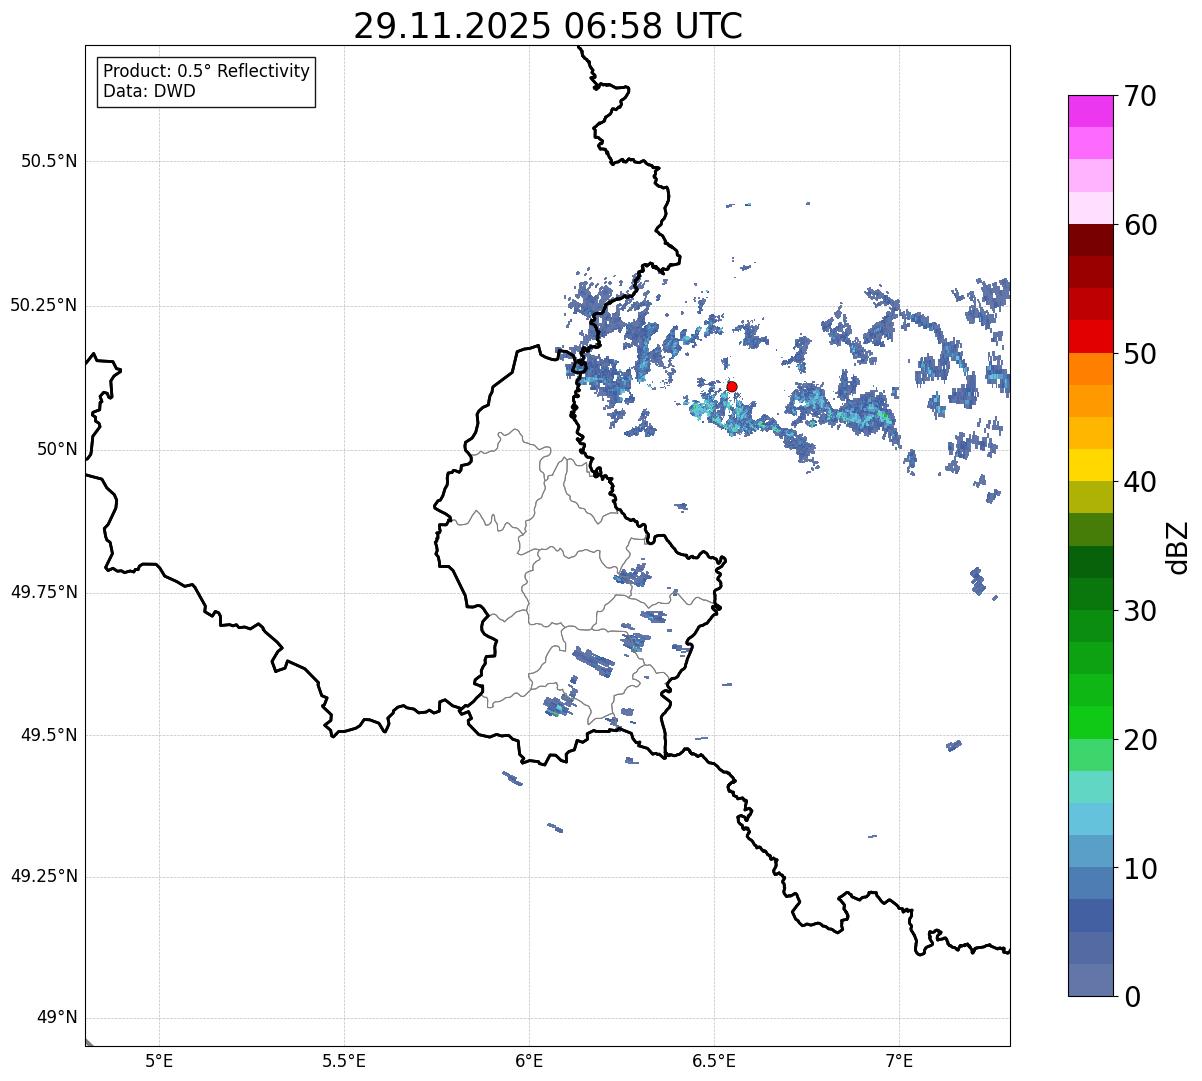Click the colorbar tick label 60
The width and height of the screenshot is (1202, 1081).
tap(1140, 225)
